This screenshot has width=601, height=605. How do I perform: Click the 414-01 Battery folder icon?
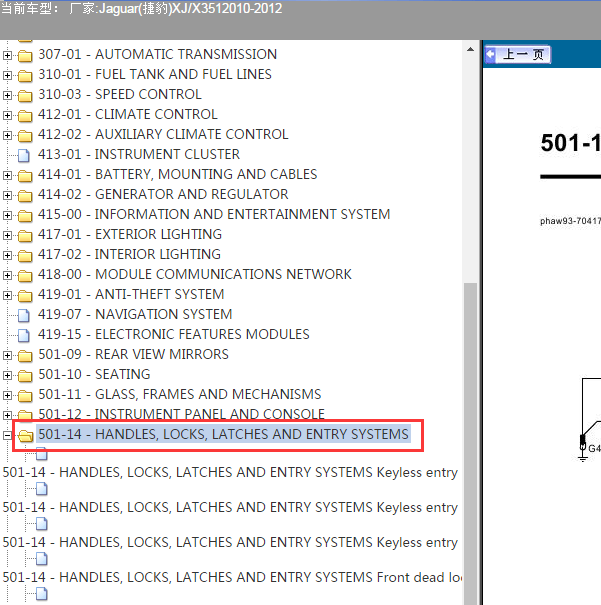click(x=25, y=176)
